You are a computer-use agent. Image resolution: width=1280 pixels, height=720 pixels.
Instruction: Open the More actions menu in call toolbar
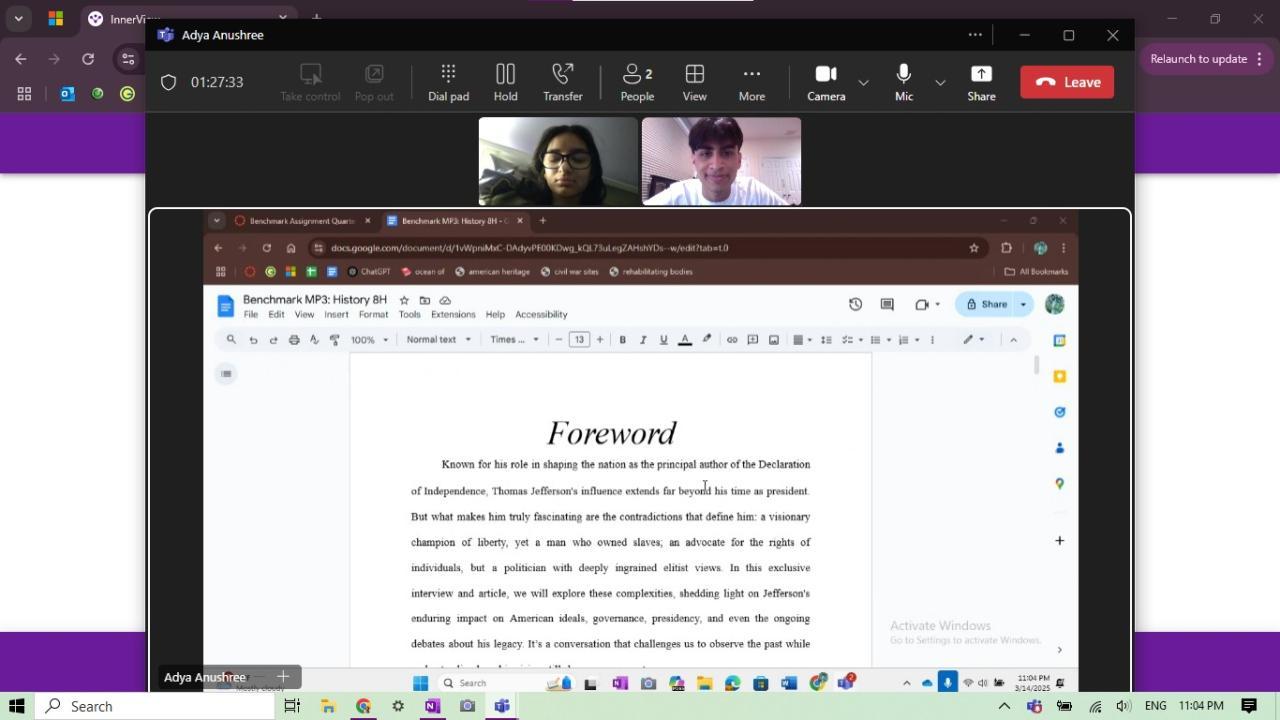point(752,82)
